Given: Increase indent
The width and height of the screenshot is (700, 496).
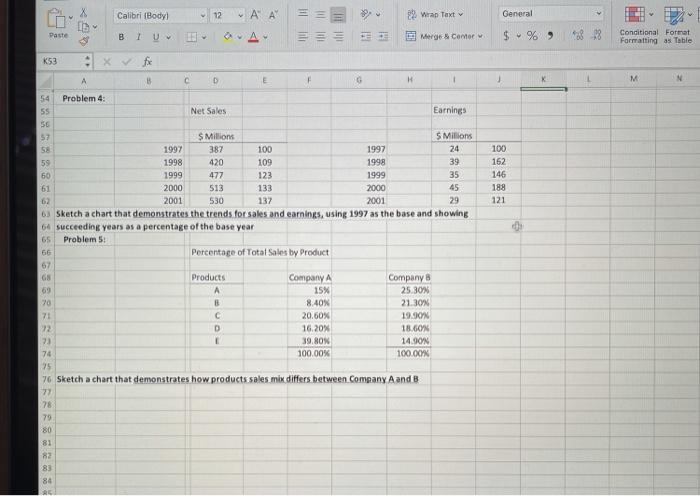Looking at the screenshot, I should point(383,37).
